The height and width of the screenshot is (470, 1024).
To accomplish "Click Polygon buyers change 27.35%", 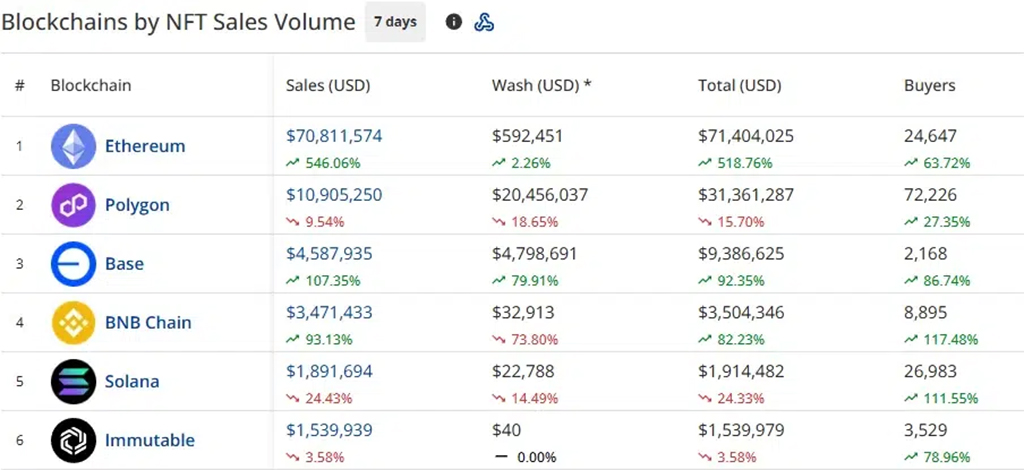I will 937,222.
